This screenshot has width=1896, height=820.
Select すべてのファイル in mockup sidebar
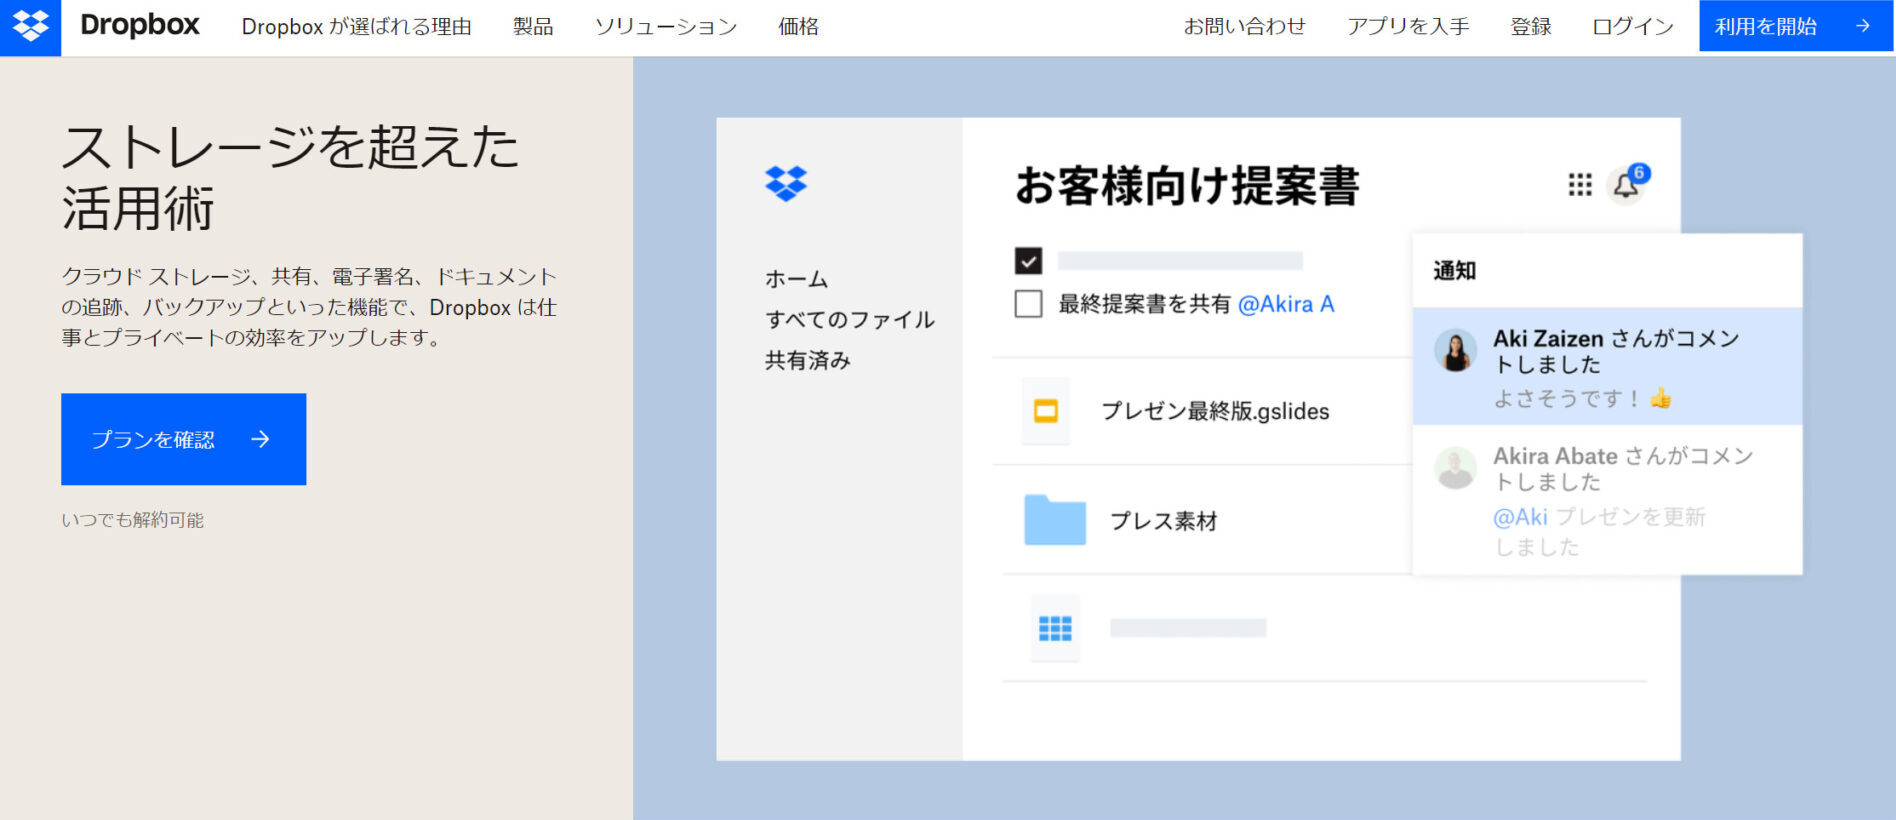click(x=850, y=320)
